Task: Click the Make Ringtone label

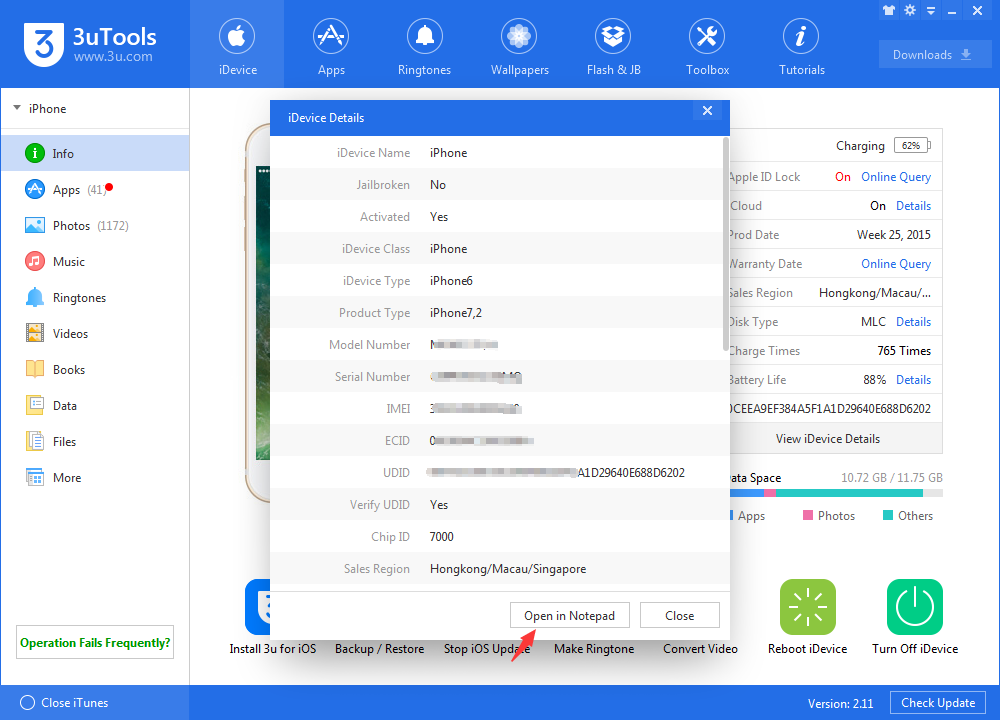Action: point(594,649)
